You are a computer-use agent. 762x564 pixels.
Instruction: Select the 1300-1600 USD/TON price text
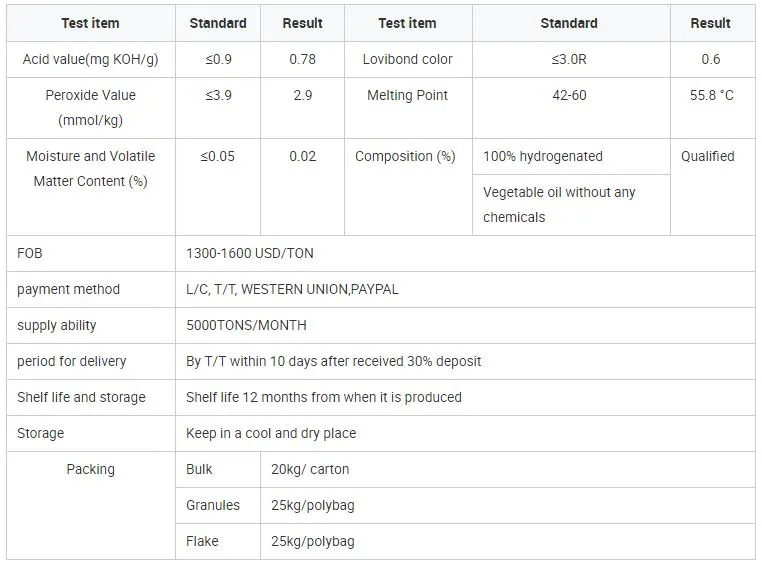pos(250,253)
